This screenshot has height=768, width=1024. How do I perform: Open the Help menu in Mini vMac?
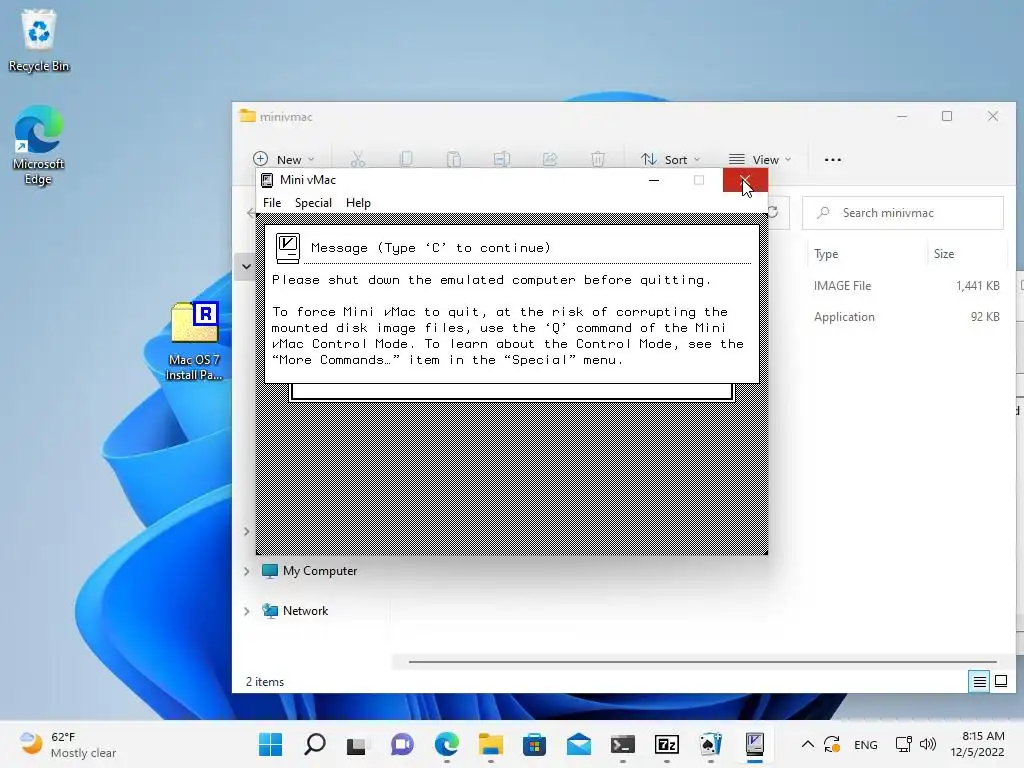click(x=358, y=203)
